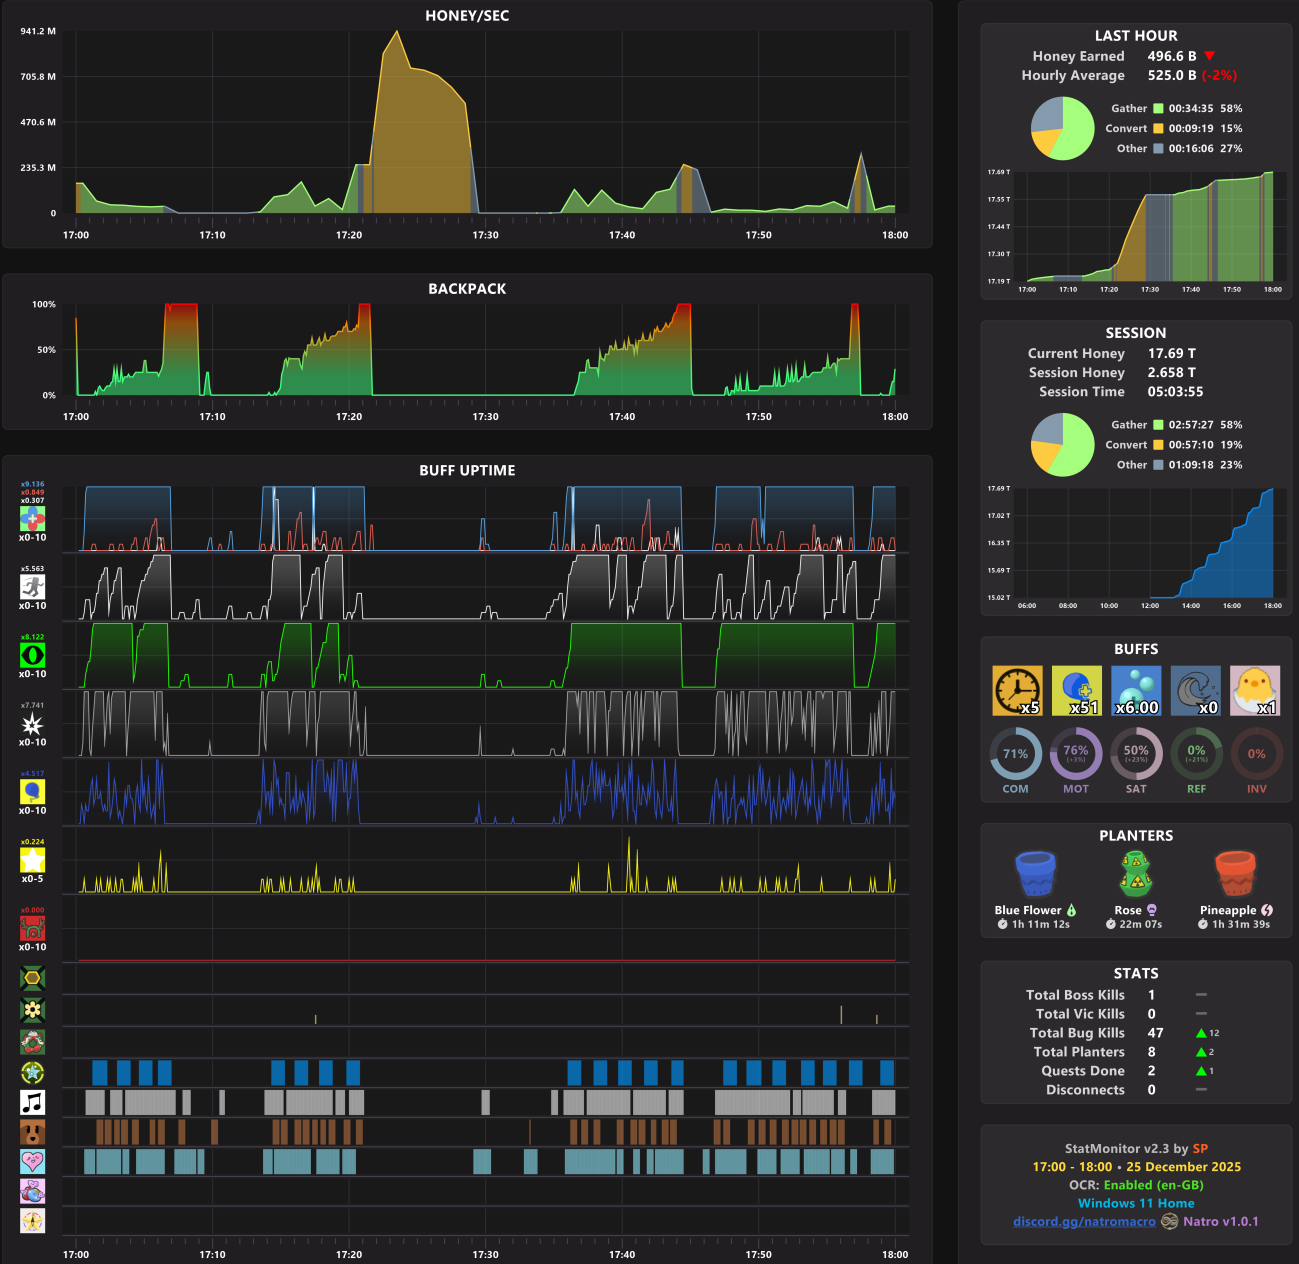
Task: Select the festive wreath icon
Action: pos(33,1042)
